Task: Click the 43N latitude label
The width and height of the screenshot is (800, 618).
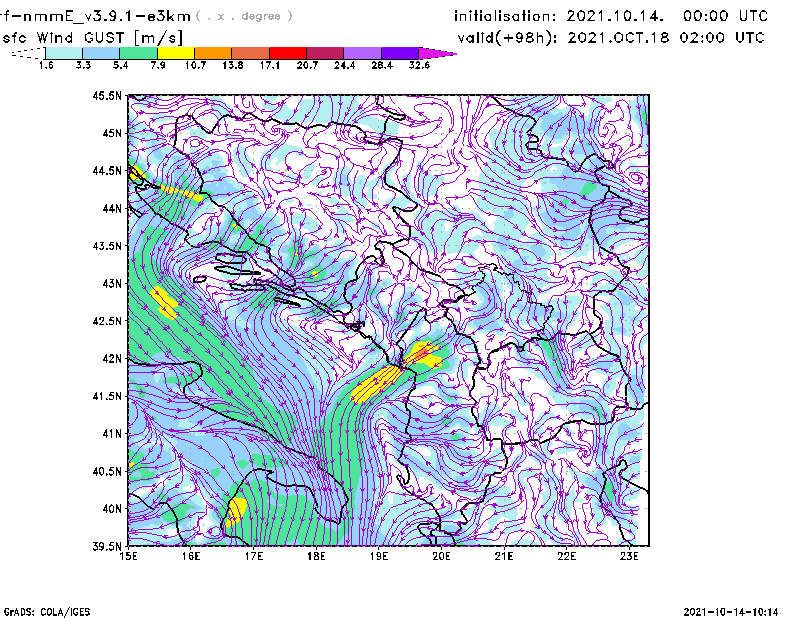Action: 112,283
